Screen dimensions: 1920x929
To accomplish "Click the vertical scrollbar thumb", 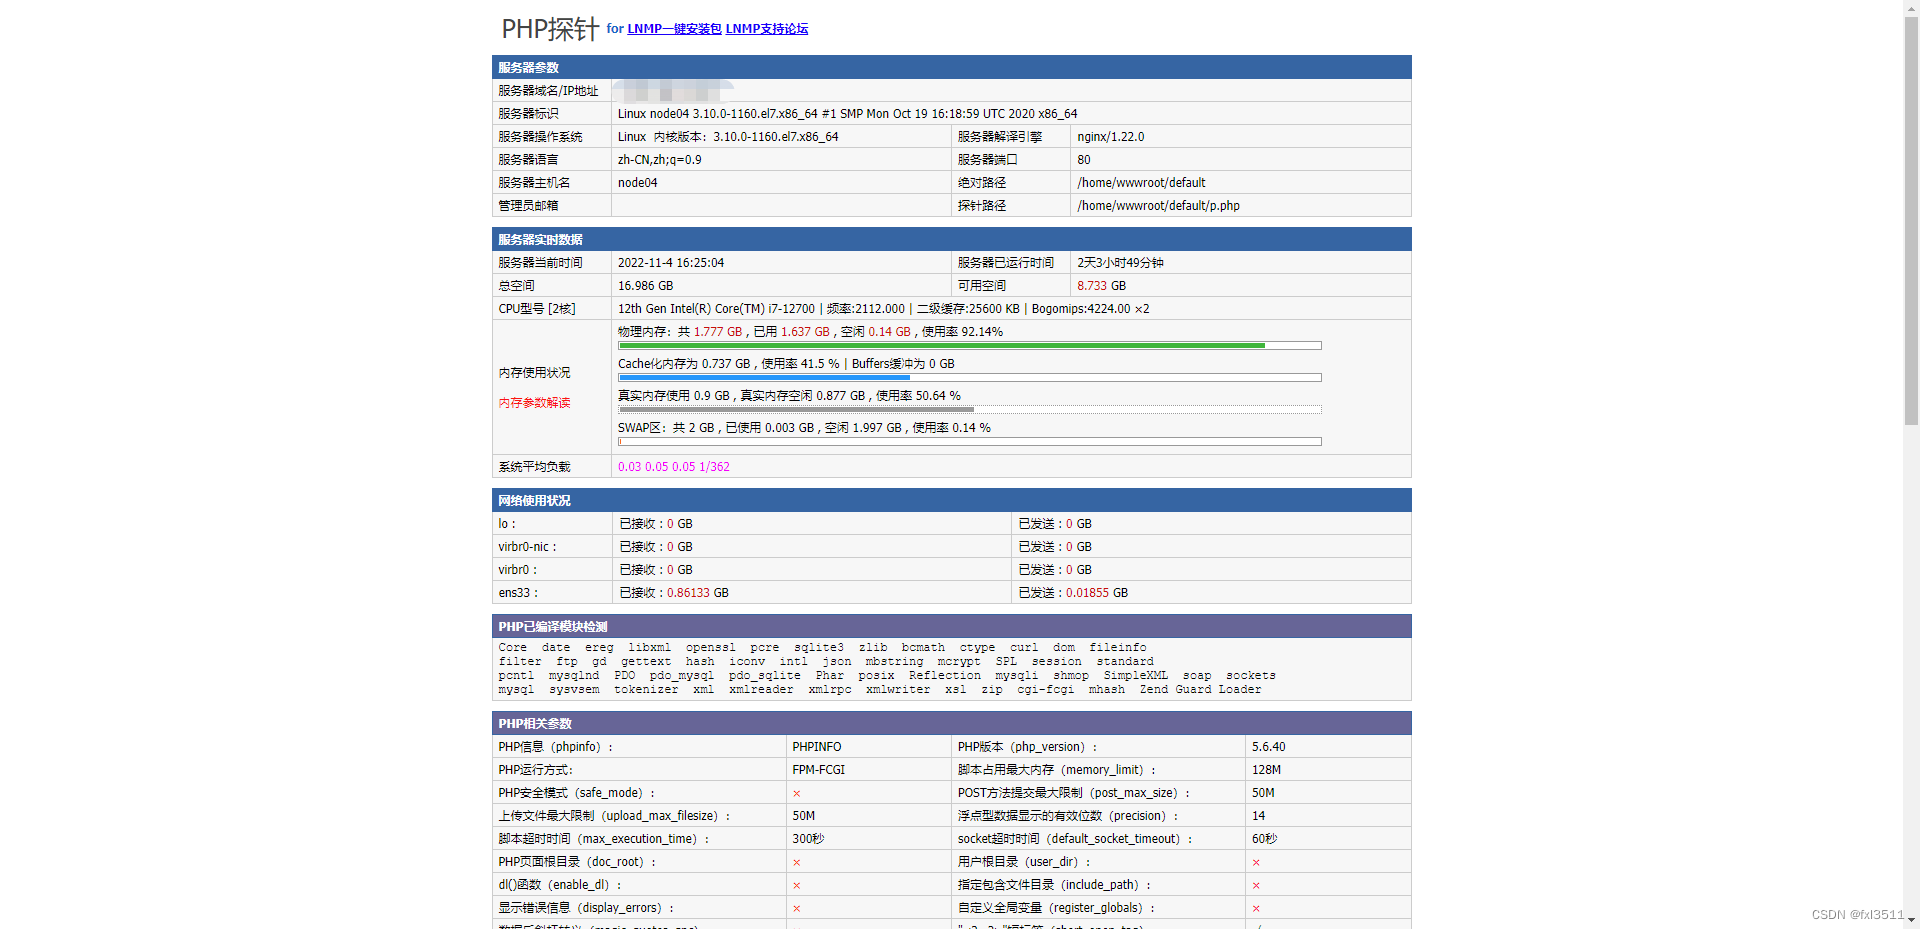I will (1911, 220).
